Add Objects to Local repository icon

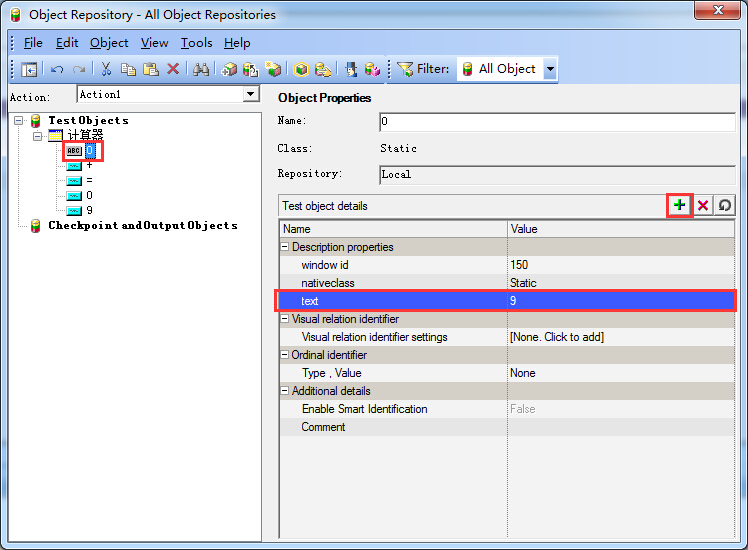coord(229,70)
